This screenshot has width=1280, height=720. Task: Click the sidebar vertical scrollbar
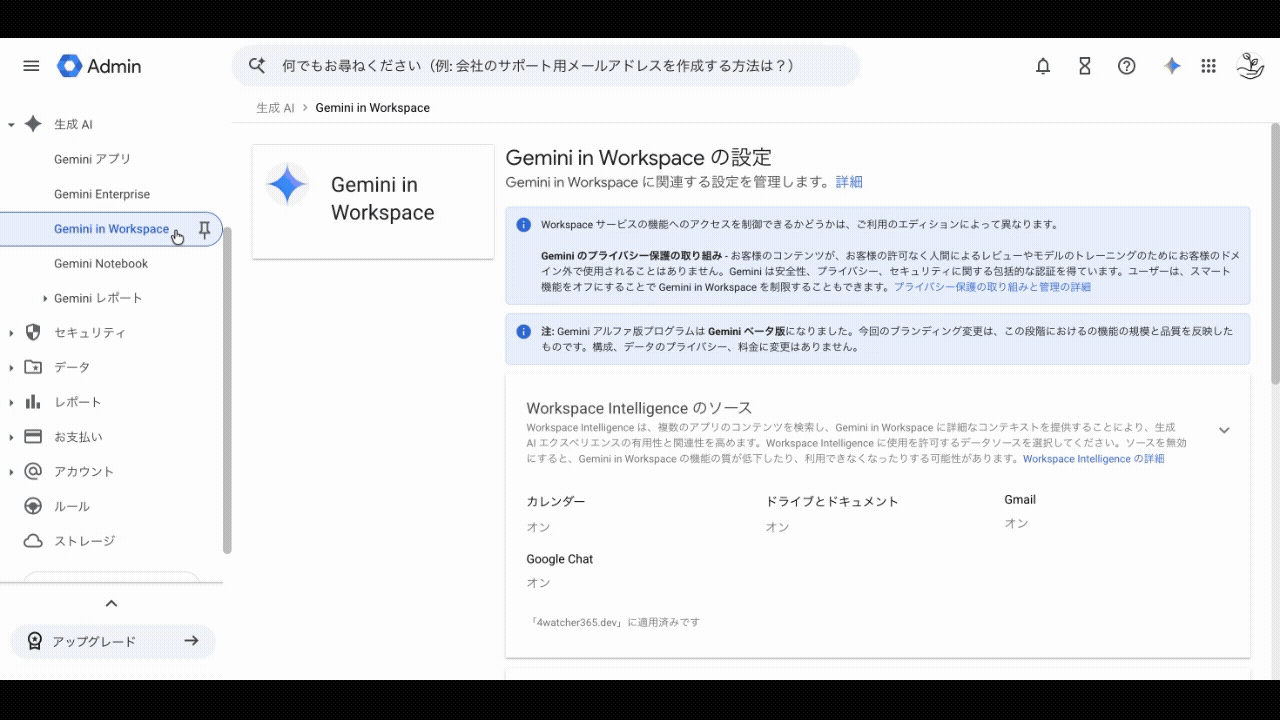click(x=227, y=390)
